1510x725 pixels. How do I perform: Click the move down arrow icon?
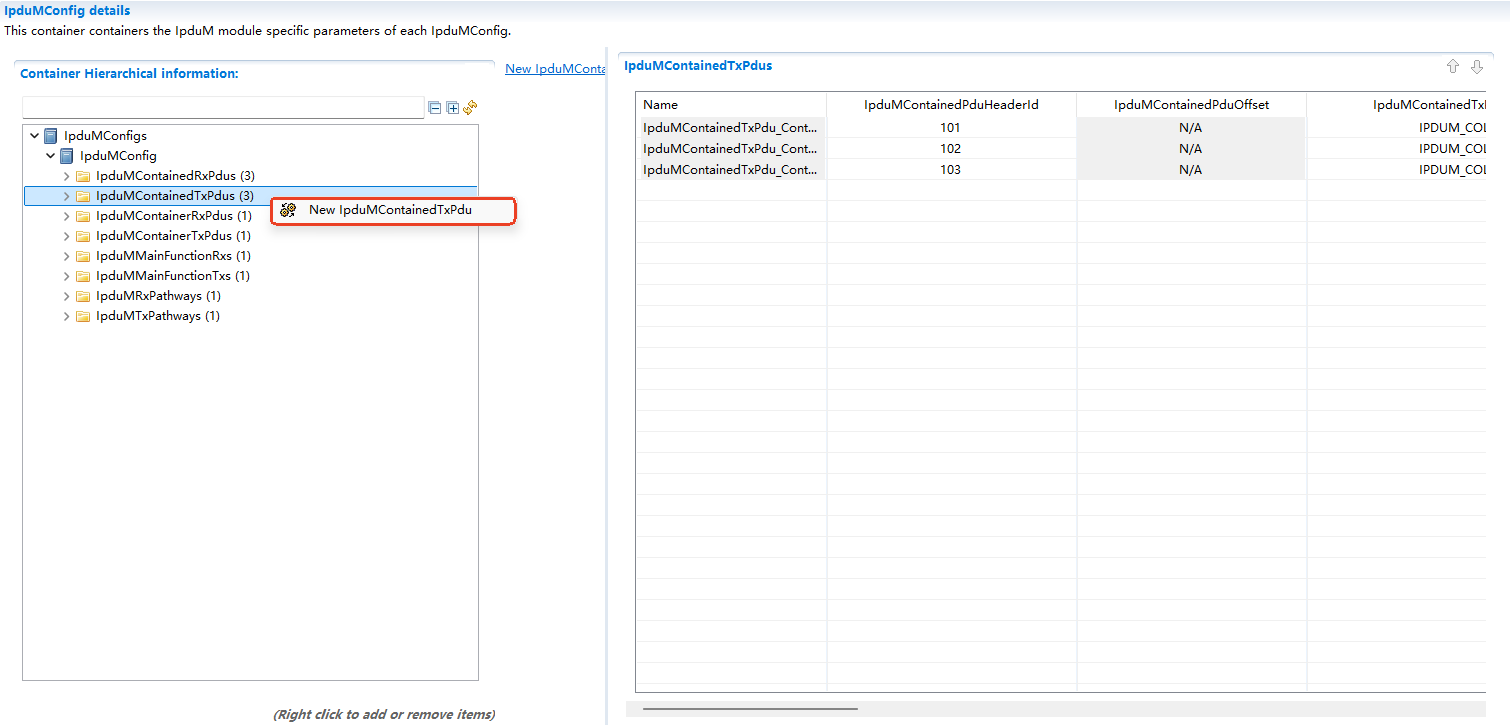[x=1477, y=67]
